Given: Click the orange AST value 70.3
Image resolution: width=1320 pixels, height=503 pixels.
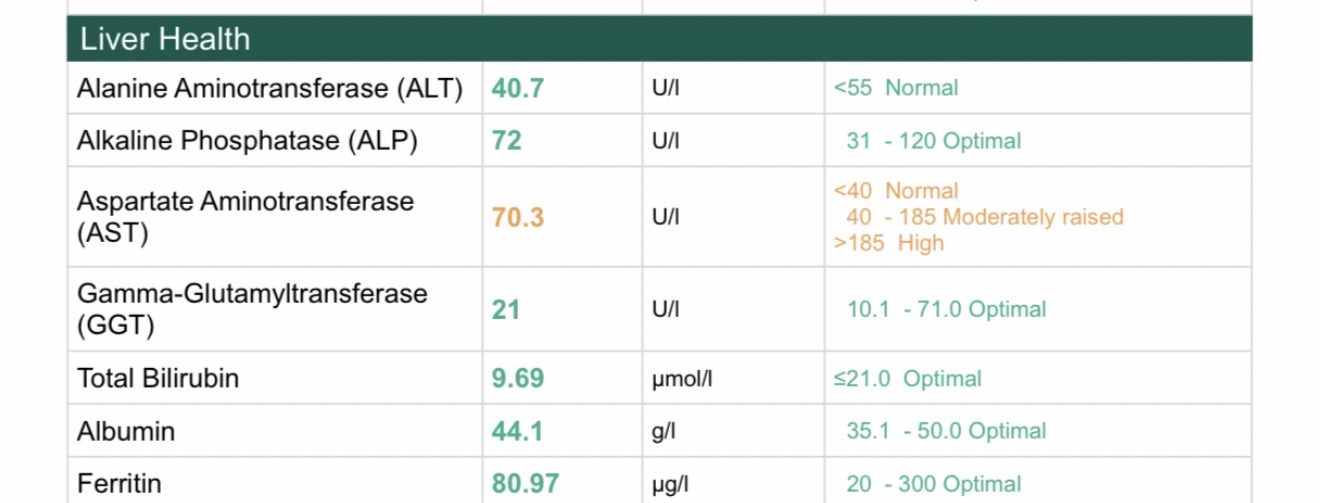Looking at the screenshot, I should (x=517, y=217).
